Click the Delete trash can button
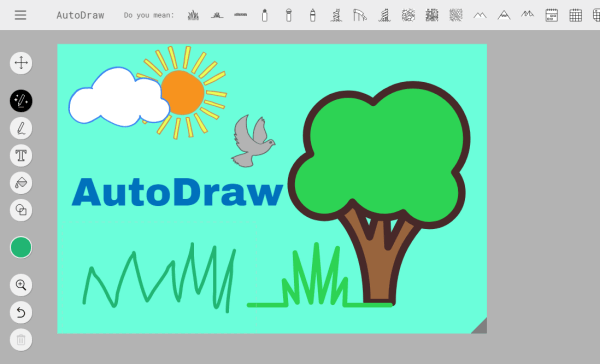Image resolution: width=600 pixels, height=364 pixels. (x=21, y=340)
